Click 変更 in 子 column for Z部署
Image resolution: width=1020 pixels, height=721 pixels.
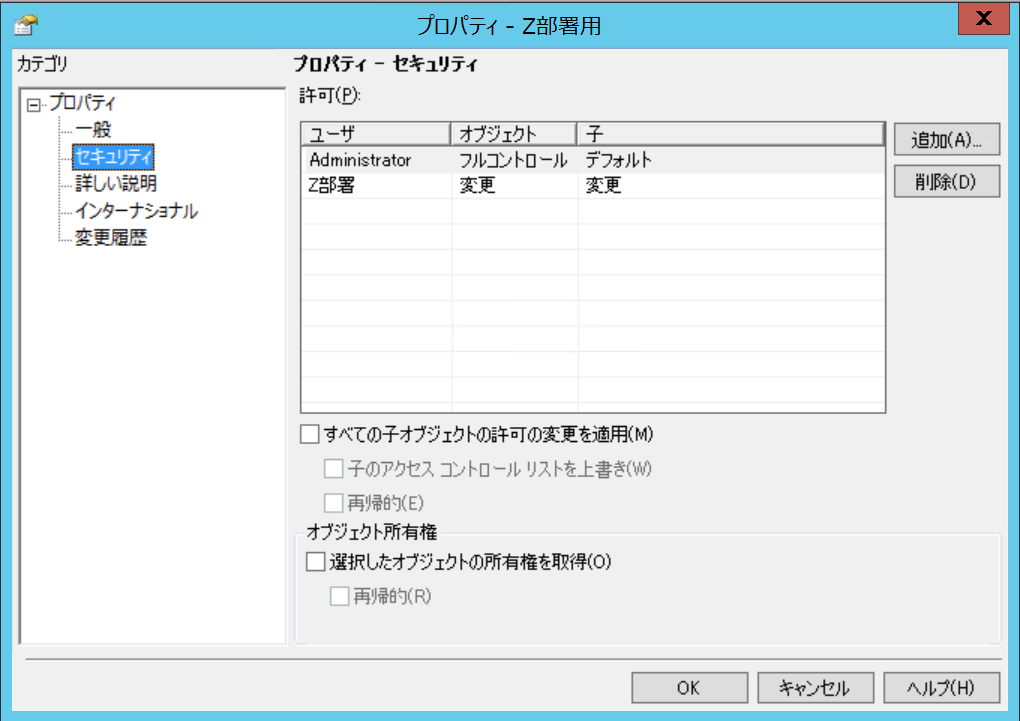tap(603, 186)
